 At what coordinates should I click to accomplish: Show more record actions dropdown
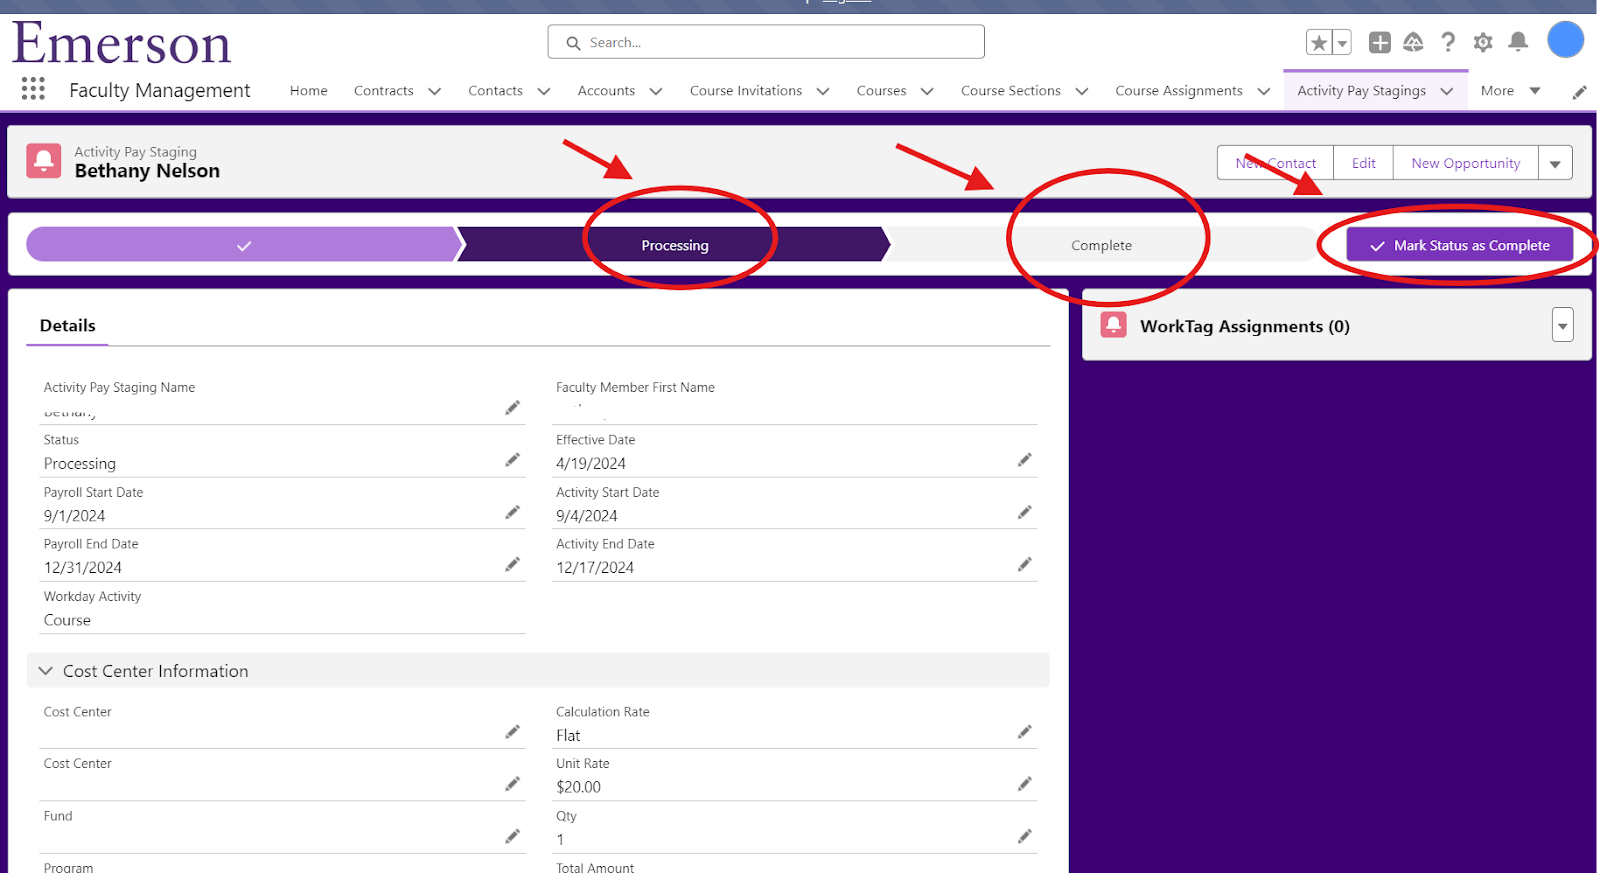[1555, 163]
